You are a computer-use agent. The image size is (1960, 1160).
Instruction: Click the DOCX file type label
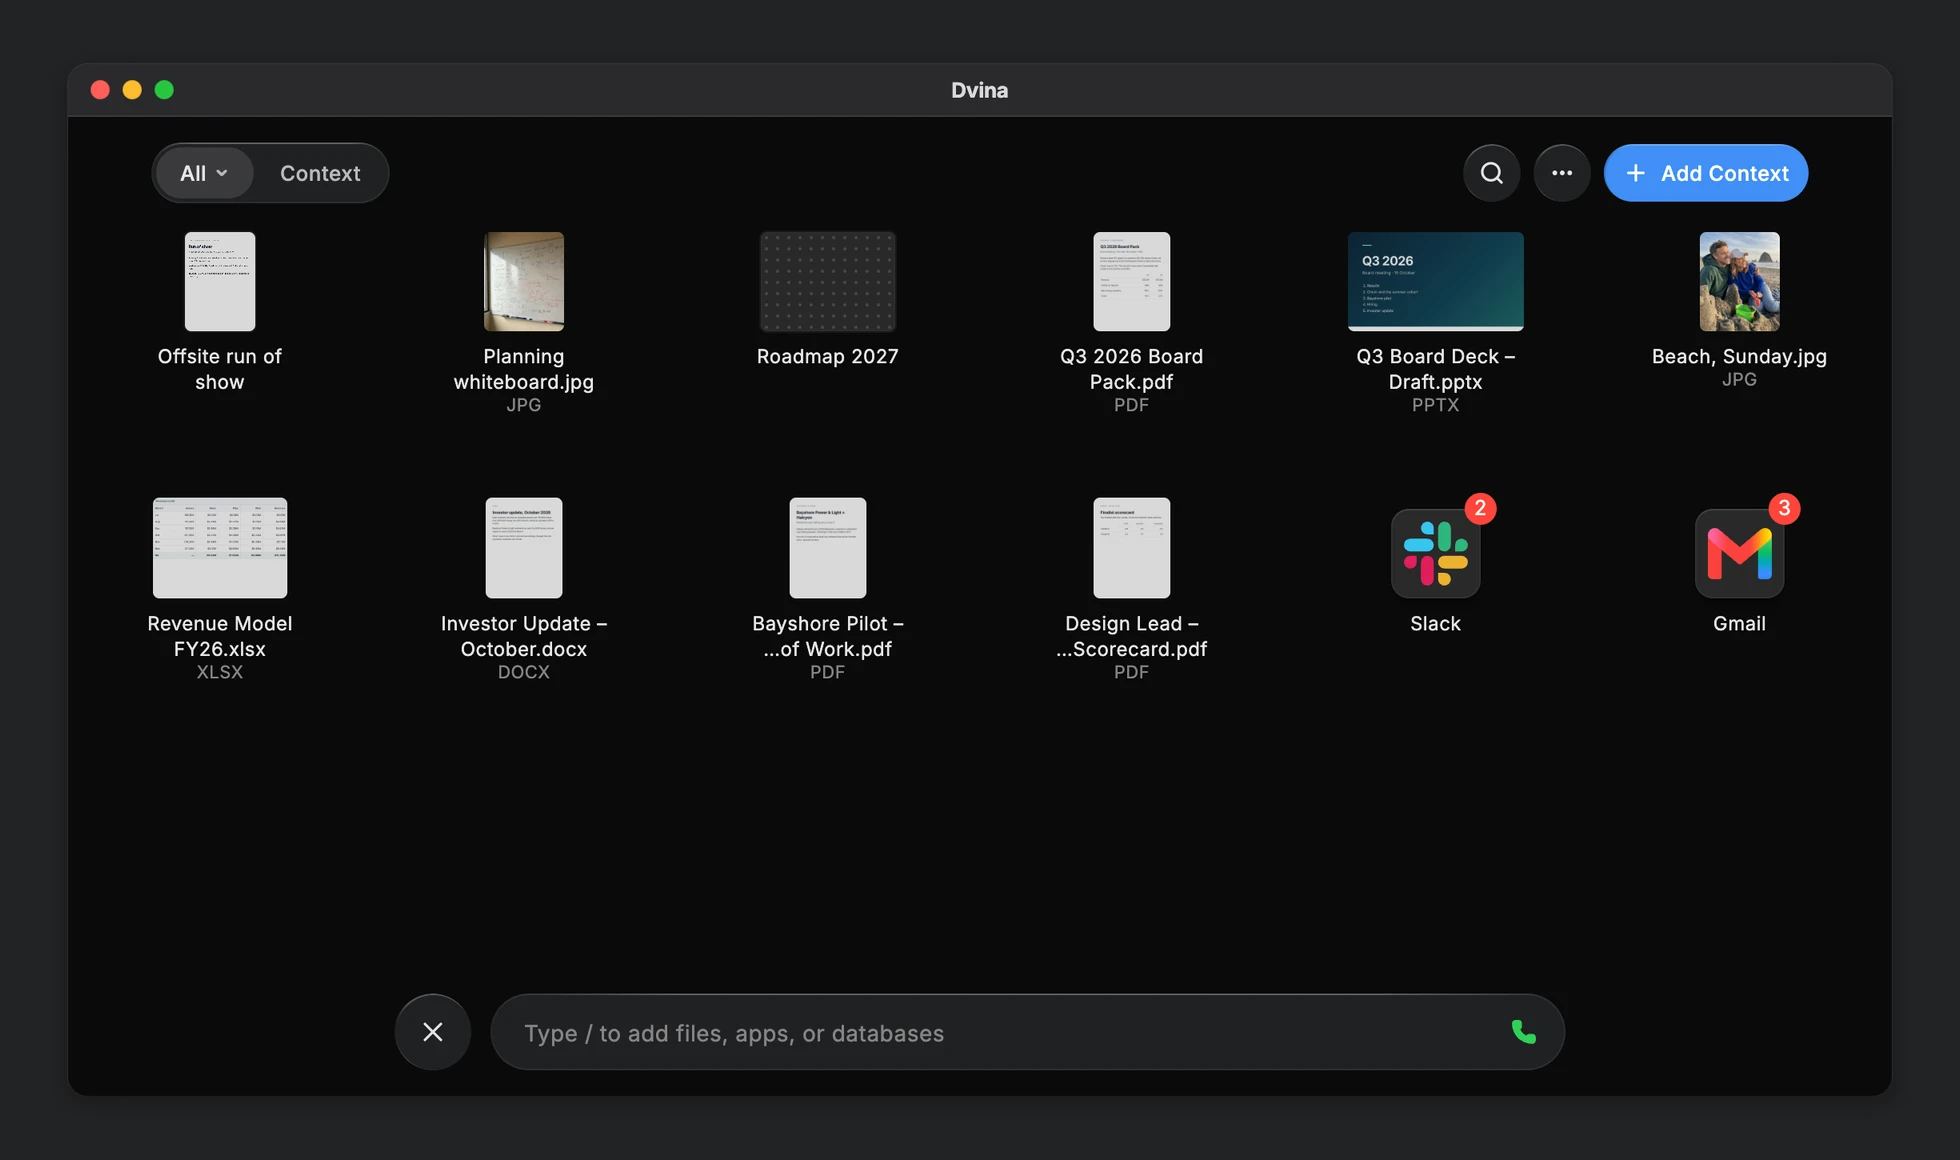pos(524,672)
